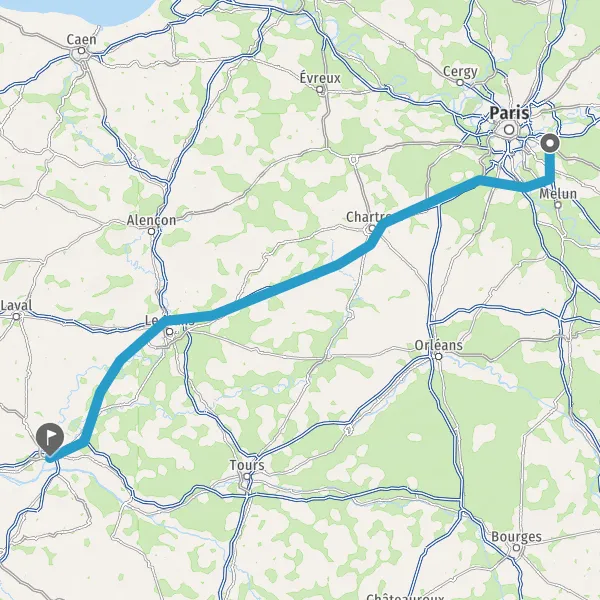Select the Melun city label
Screen dimensions: 600x600
click(558, 194)
